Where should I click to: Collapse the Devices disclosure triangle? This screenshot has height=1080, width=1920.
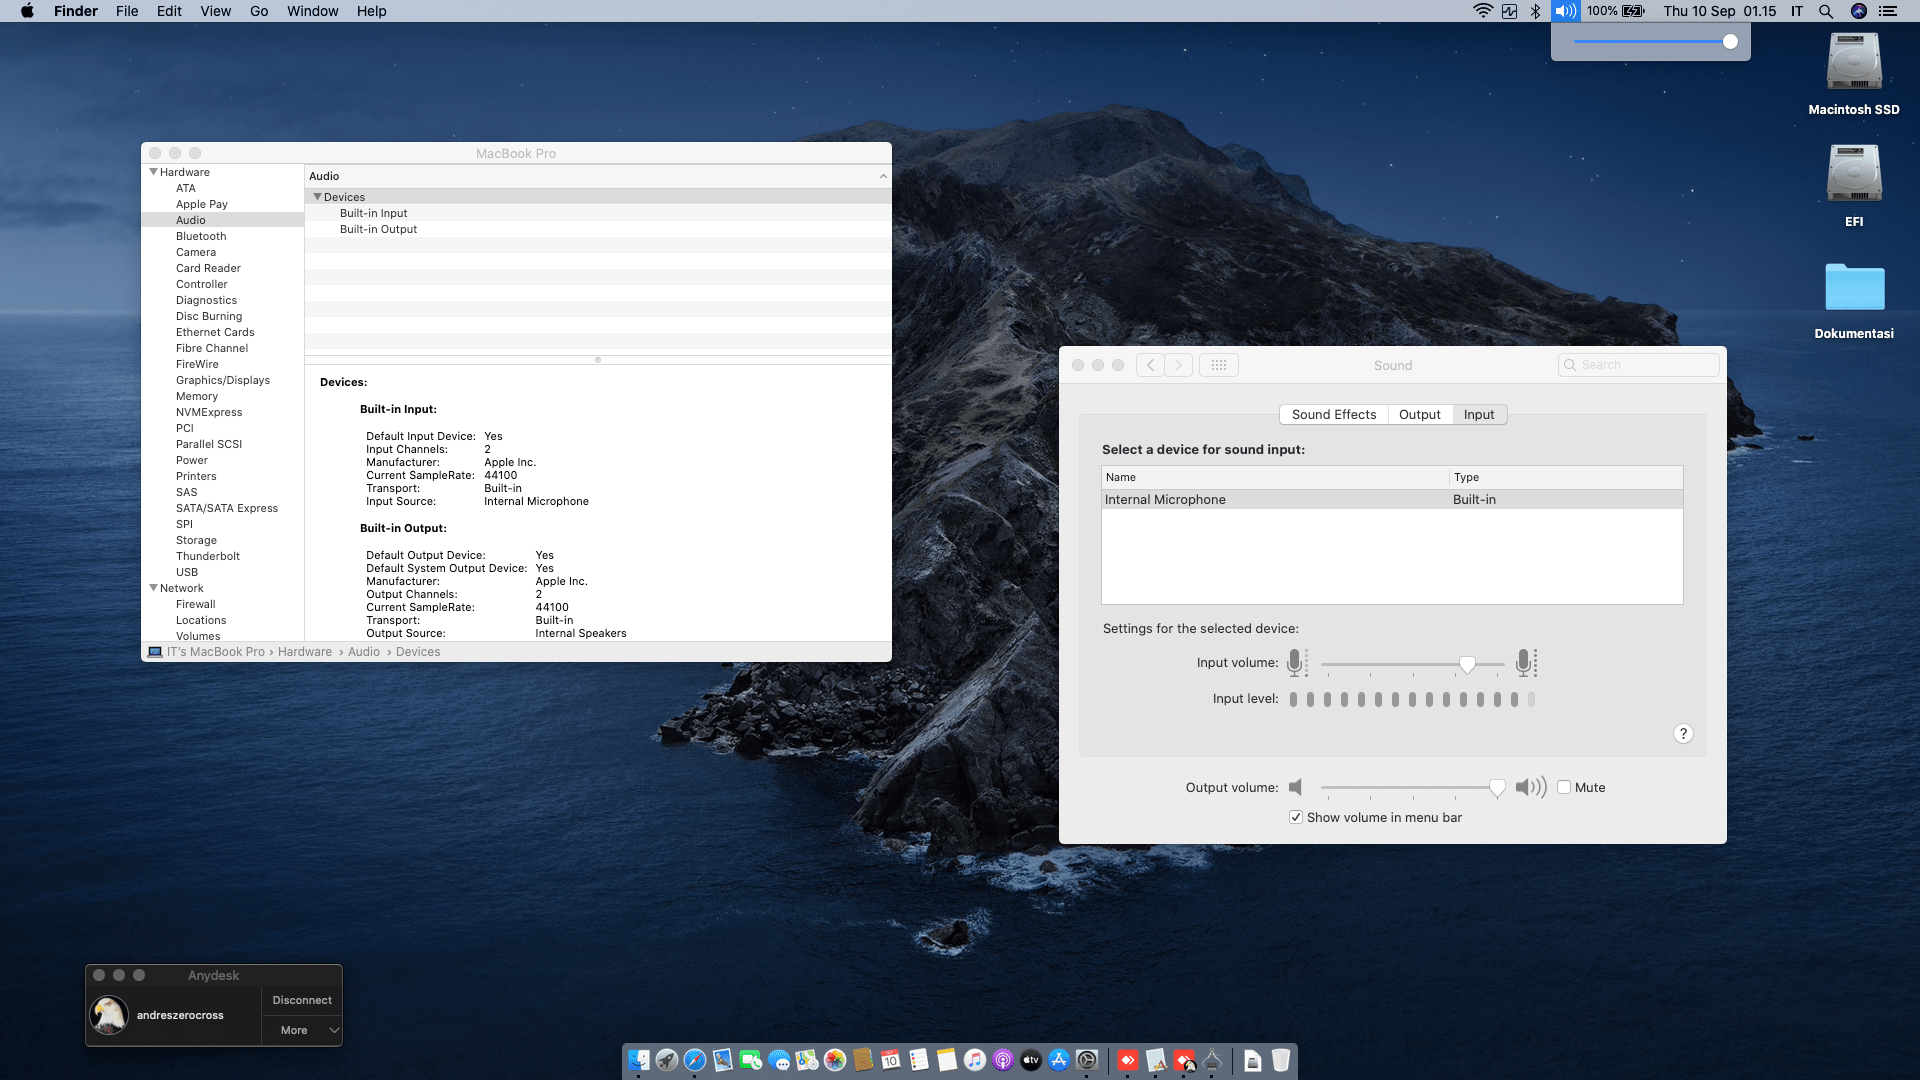(x=318, y=197)
